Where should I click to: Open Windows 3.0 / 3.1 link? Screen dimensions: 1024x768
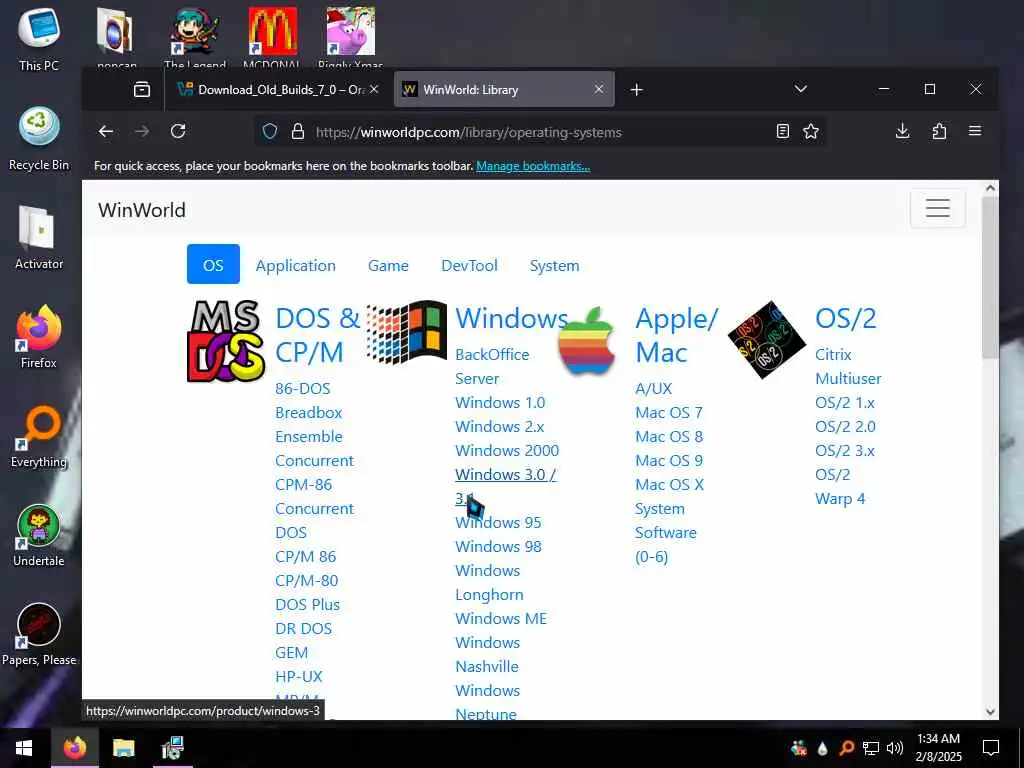point(505,475)
